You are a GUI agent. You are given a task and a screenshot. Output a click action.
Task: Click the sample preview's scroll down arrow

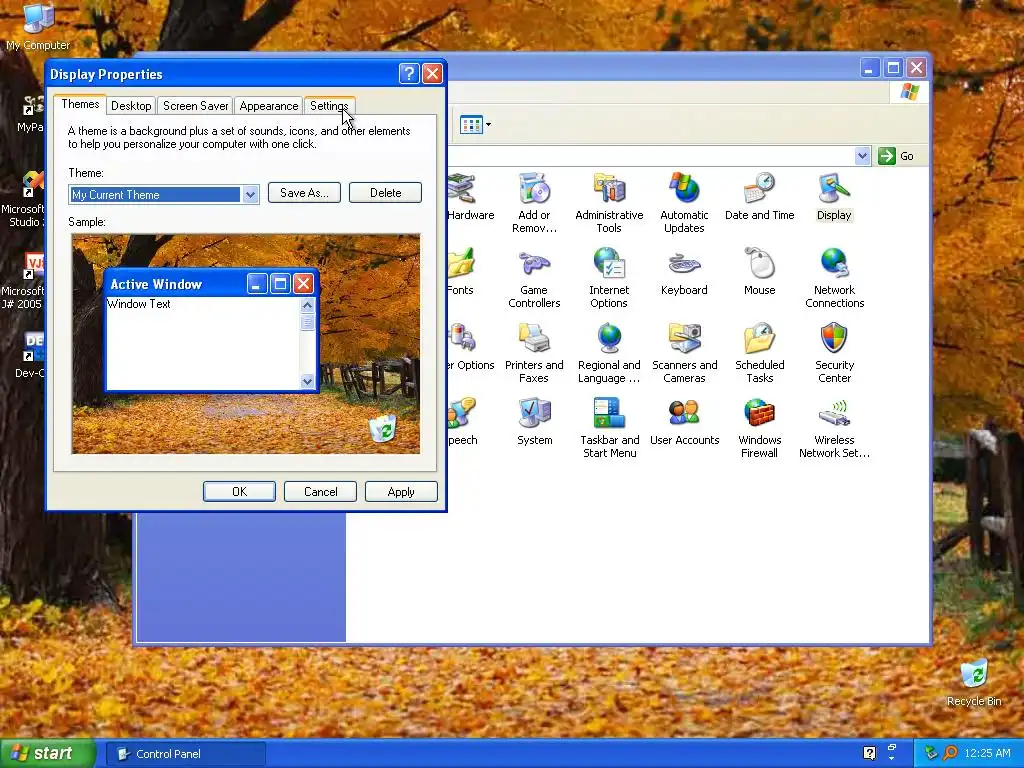point(308,381)
